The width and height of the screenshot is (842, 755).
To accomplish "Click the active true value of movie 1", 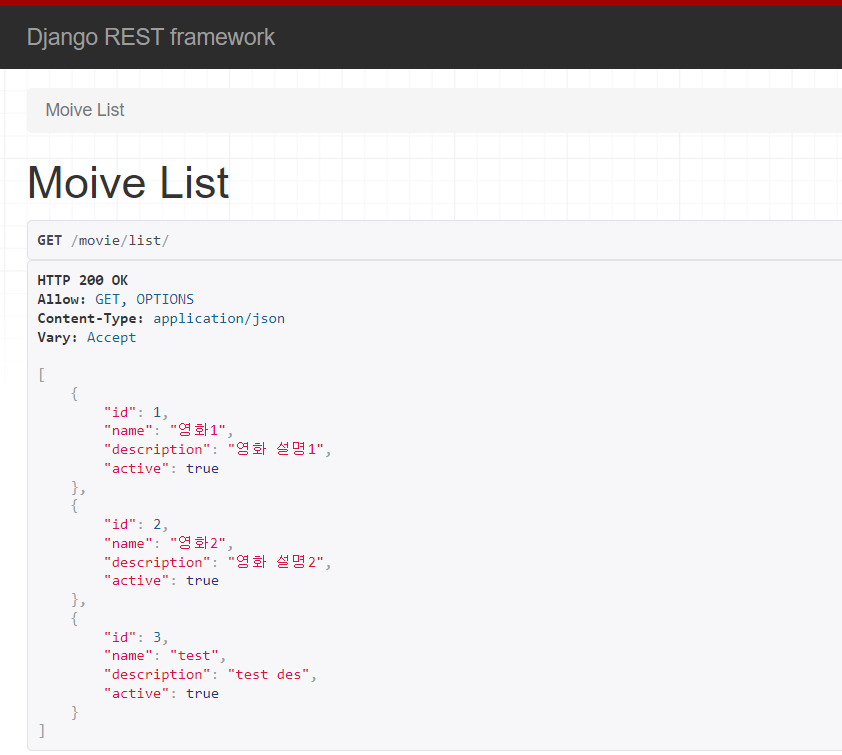I will pyautogui.click(x=202, y=468).
